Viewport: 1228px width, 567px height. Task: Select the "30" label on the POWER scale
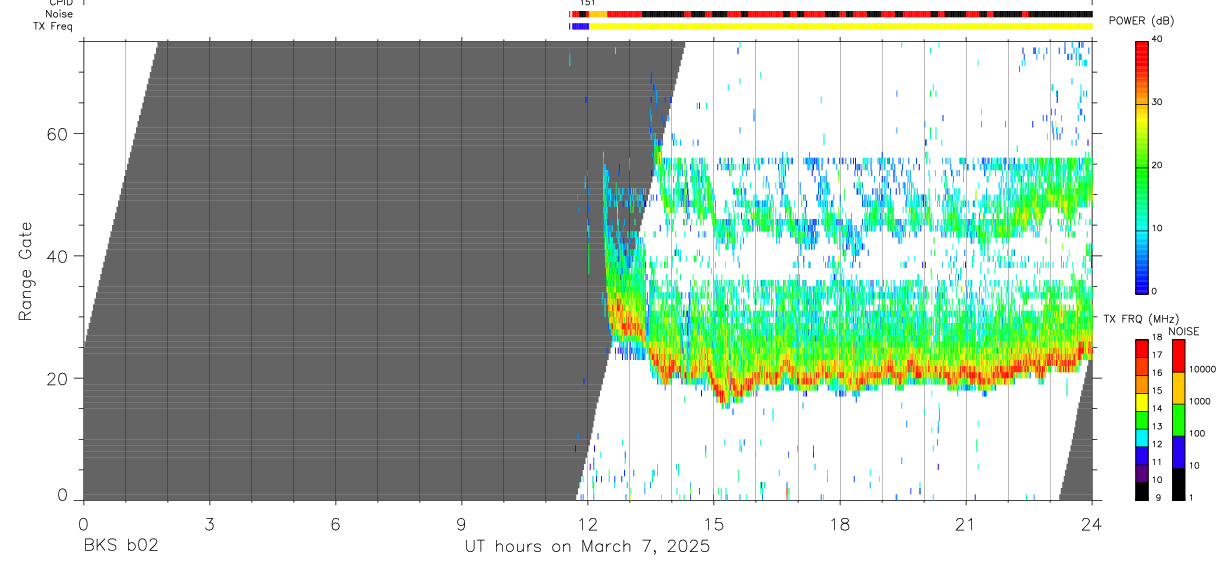1158,102
